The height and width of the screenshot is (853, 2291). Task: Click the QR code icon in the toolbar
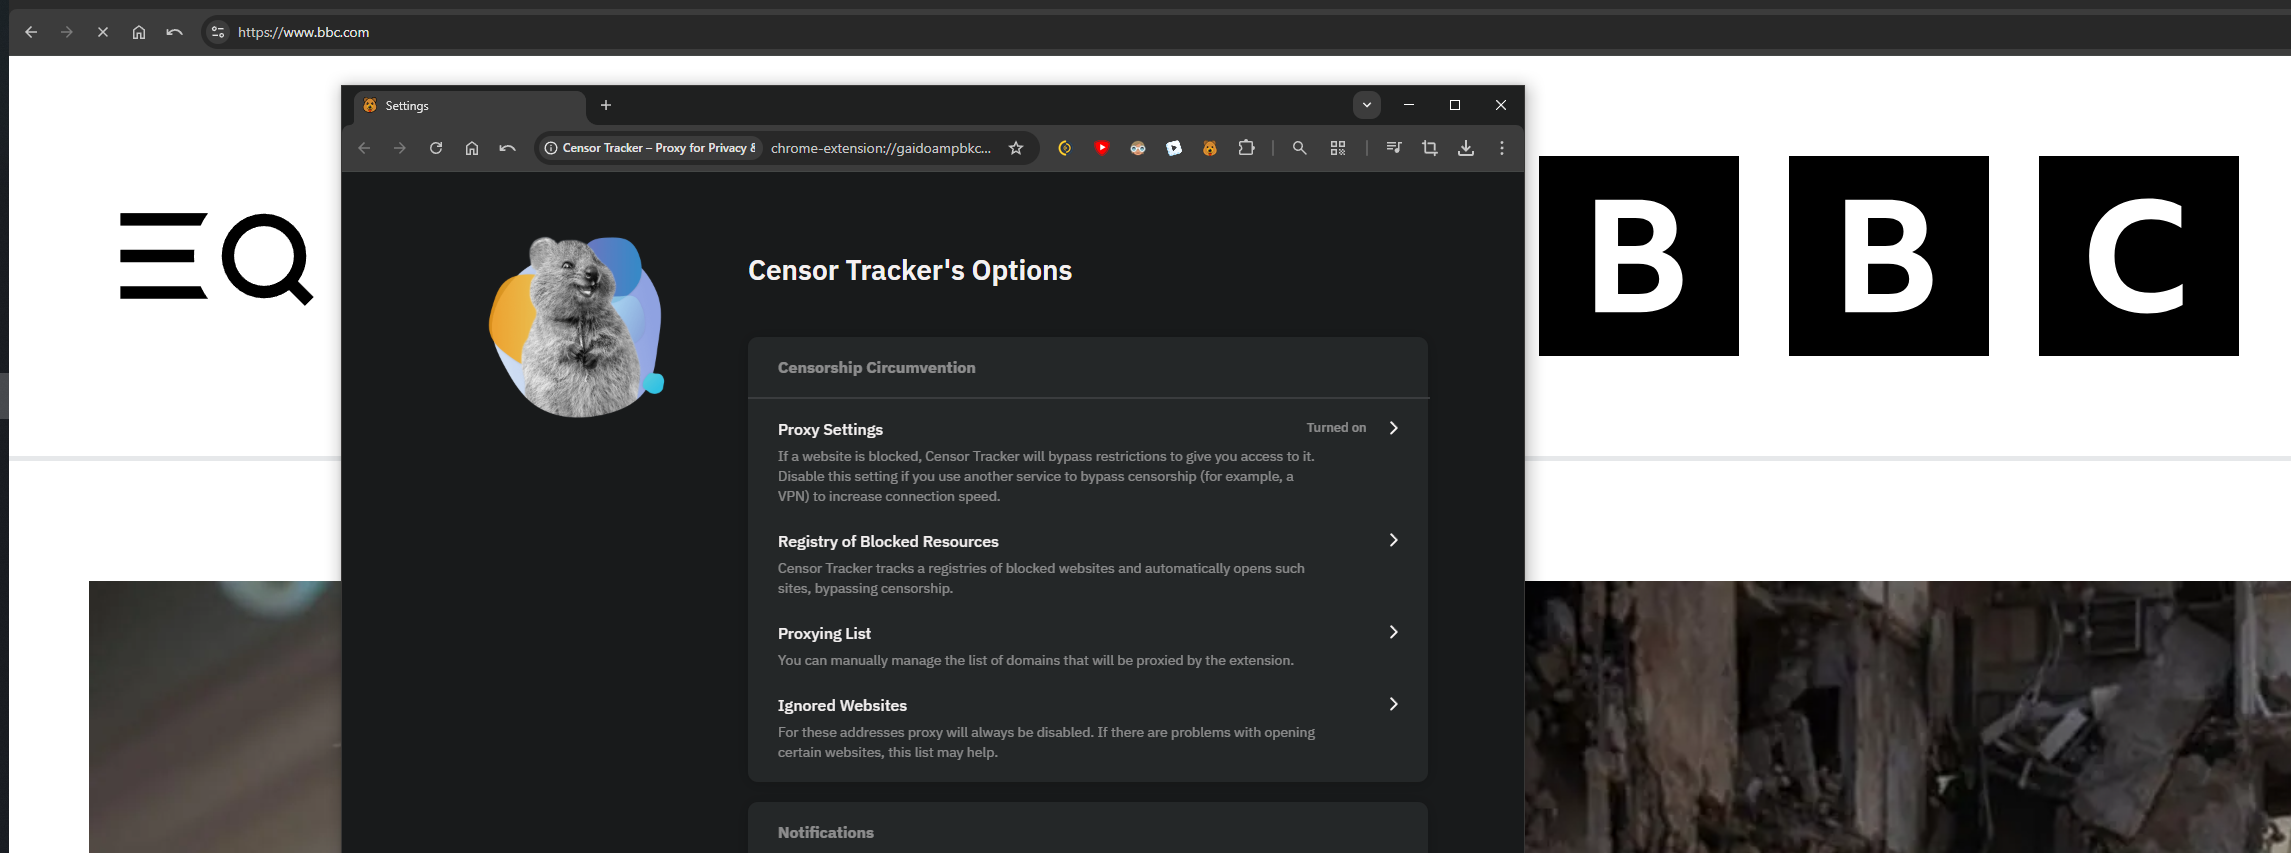[x=1338, y=148]
